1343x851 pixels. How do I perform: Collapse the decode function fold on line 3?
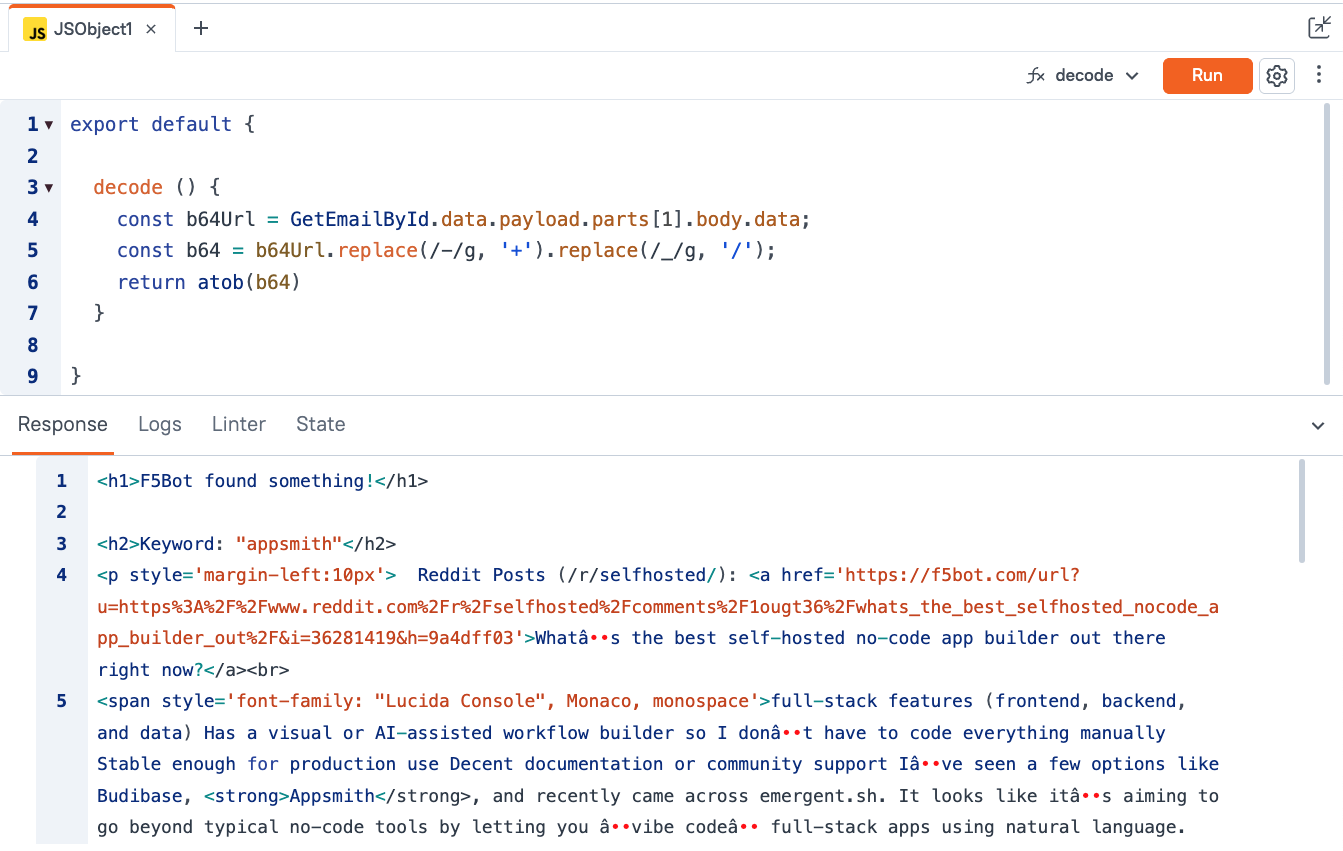pyautogui.click(x=49, y=188)
